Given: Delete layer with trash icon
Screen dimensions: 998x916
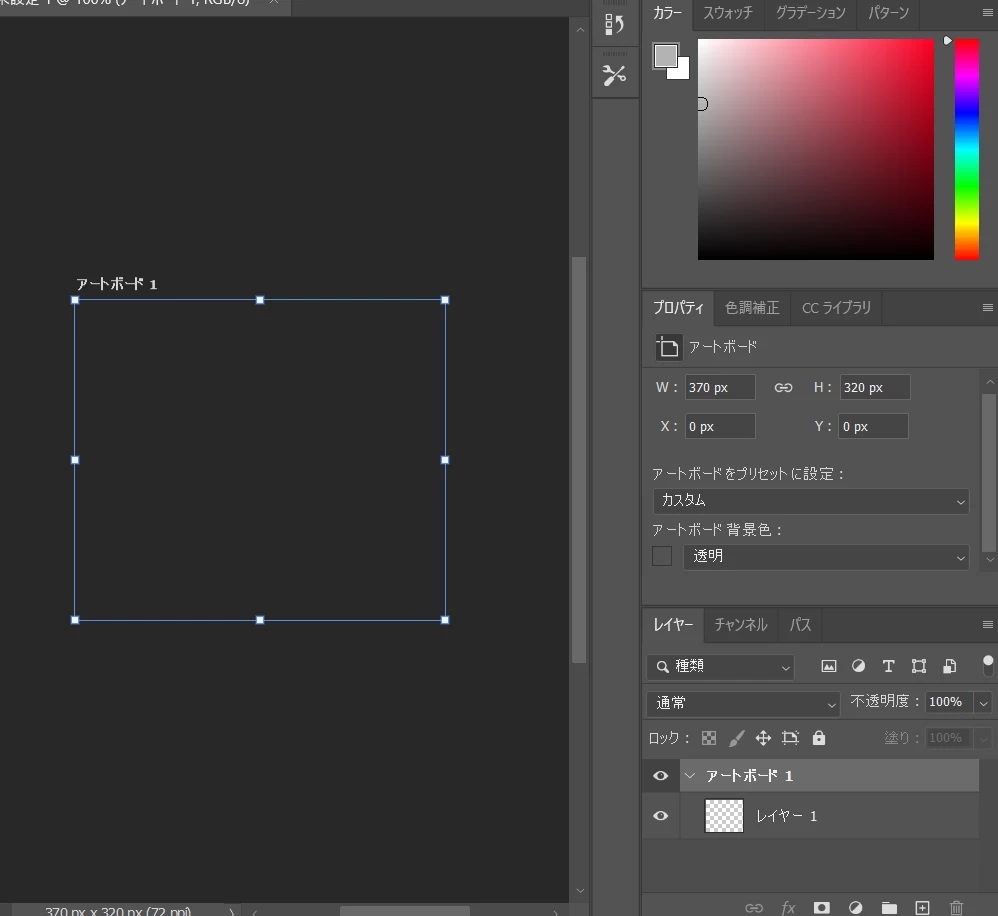Looking at the screenshot, I should (956, 908).
